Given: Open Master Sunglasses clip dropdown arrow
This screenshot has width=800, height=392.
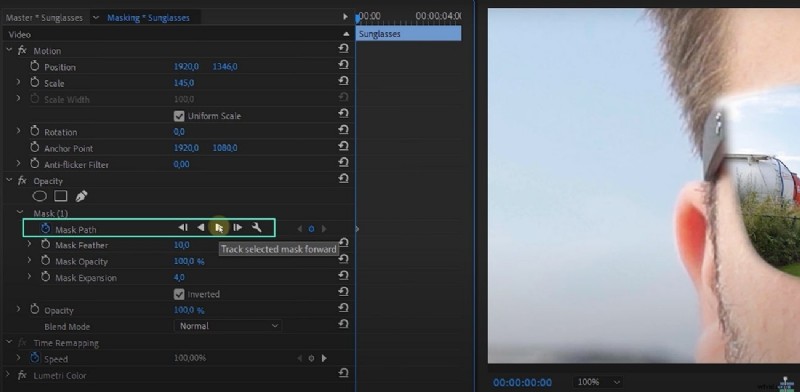Looking at the screenshot, I should click(x=95, y=17).
